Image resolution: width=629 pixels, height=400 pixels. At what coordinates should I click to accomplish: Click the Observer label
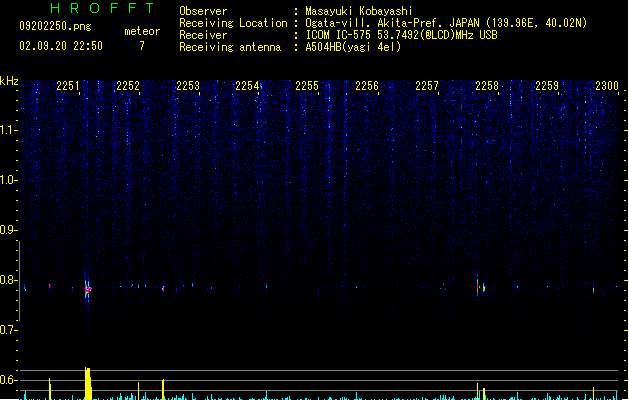[x=203, y=11]
